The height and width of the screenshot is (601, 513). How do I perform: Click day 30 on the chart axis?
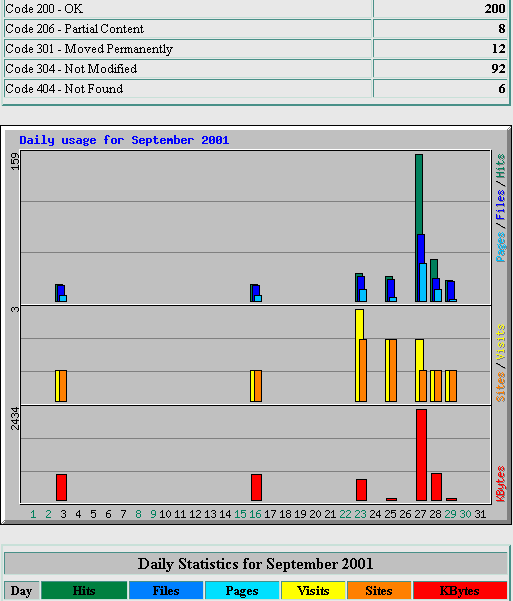(465, 514)
